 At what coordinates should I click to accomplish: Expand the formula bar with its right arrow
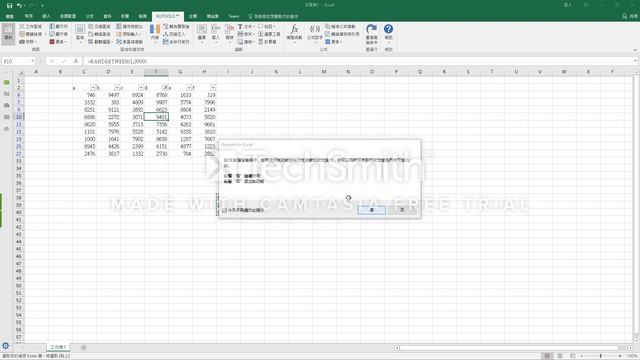tap(636, 61)
